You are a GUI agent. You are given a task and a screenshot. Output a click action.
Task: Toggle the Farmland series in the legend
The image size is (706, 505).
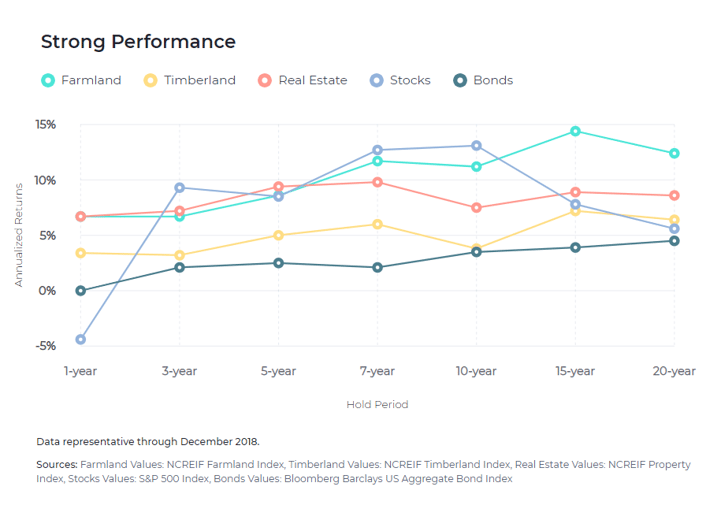pos(91,80)
